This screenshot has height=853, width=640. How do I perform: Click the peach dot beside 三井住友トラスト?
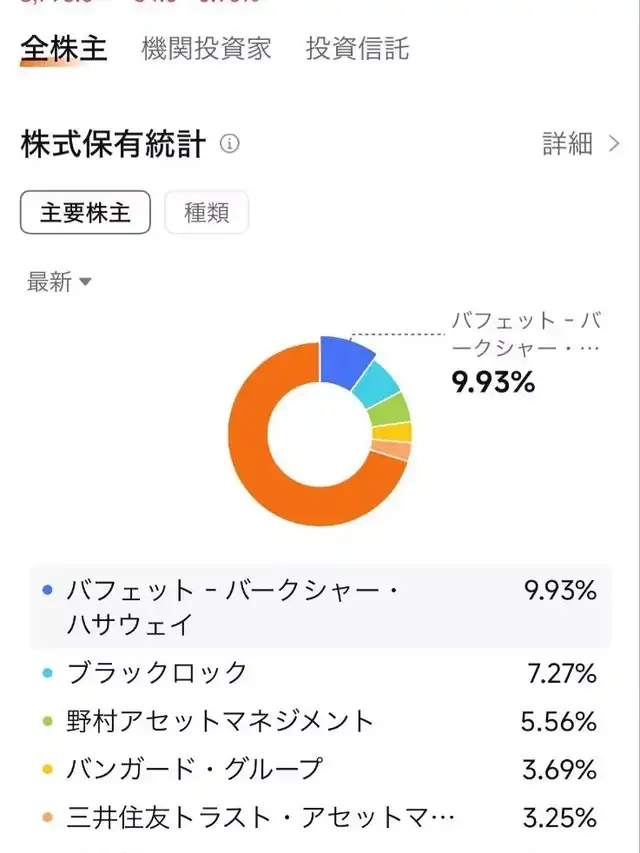click(x=47, y=818)
